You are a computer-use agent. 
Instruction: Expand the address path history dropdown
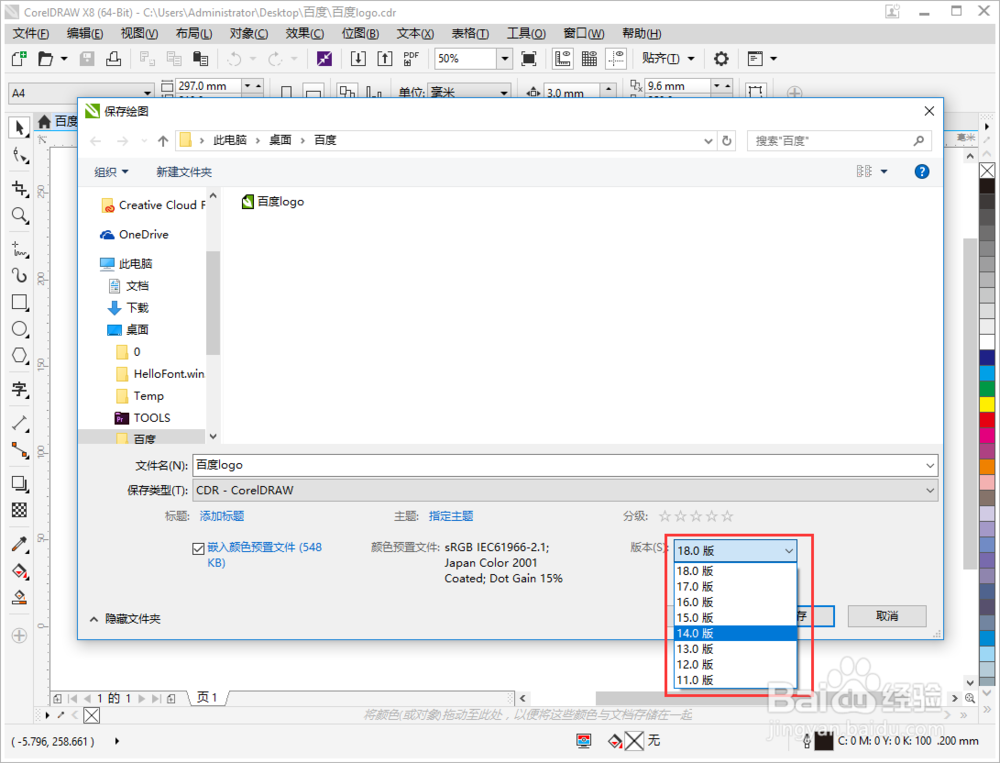coord(708,141)
